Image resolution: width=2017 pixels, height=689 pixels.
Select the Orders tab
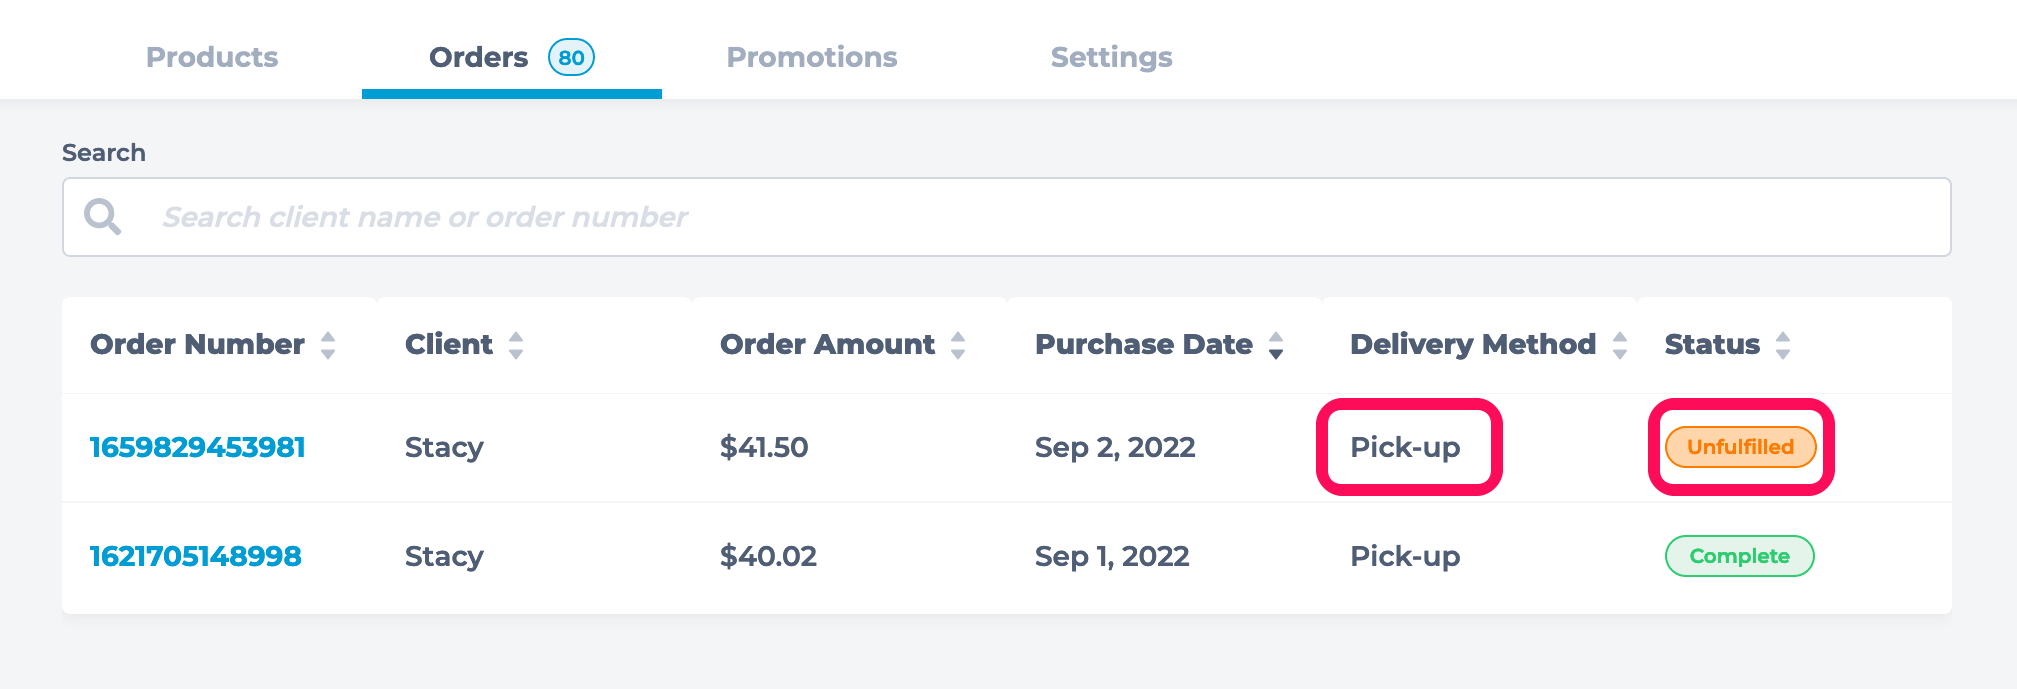point(512,57)
